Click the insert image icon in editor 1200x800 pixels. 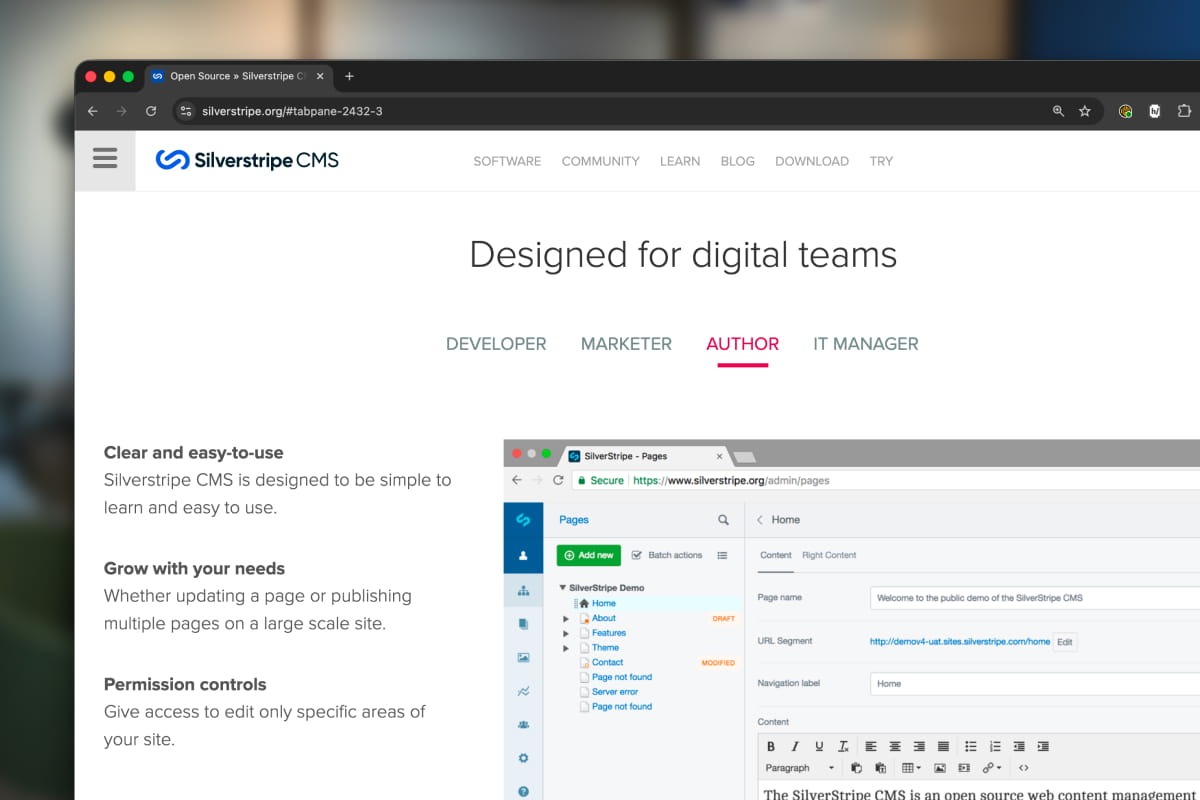coord(940,768)
